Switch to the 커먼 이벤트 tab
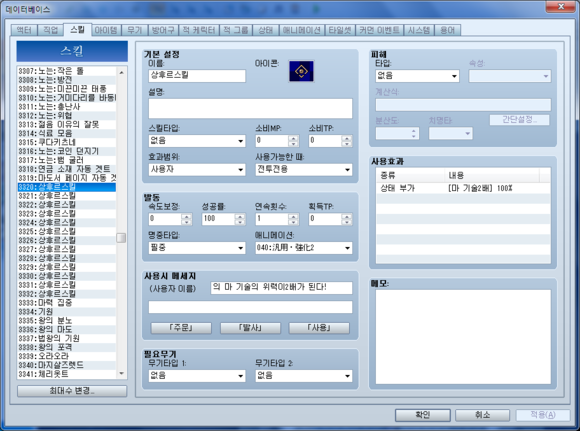This screenshot has height=431, width=580. click(x=380, y=30)
